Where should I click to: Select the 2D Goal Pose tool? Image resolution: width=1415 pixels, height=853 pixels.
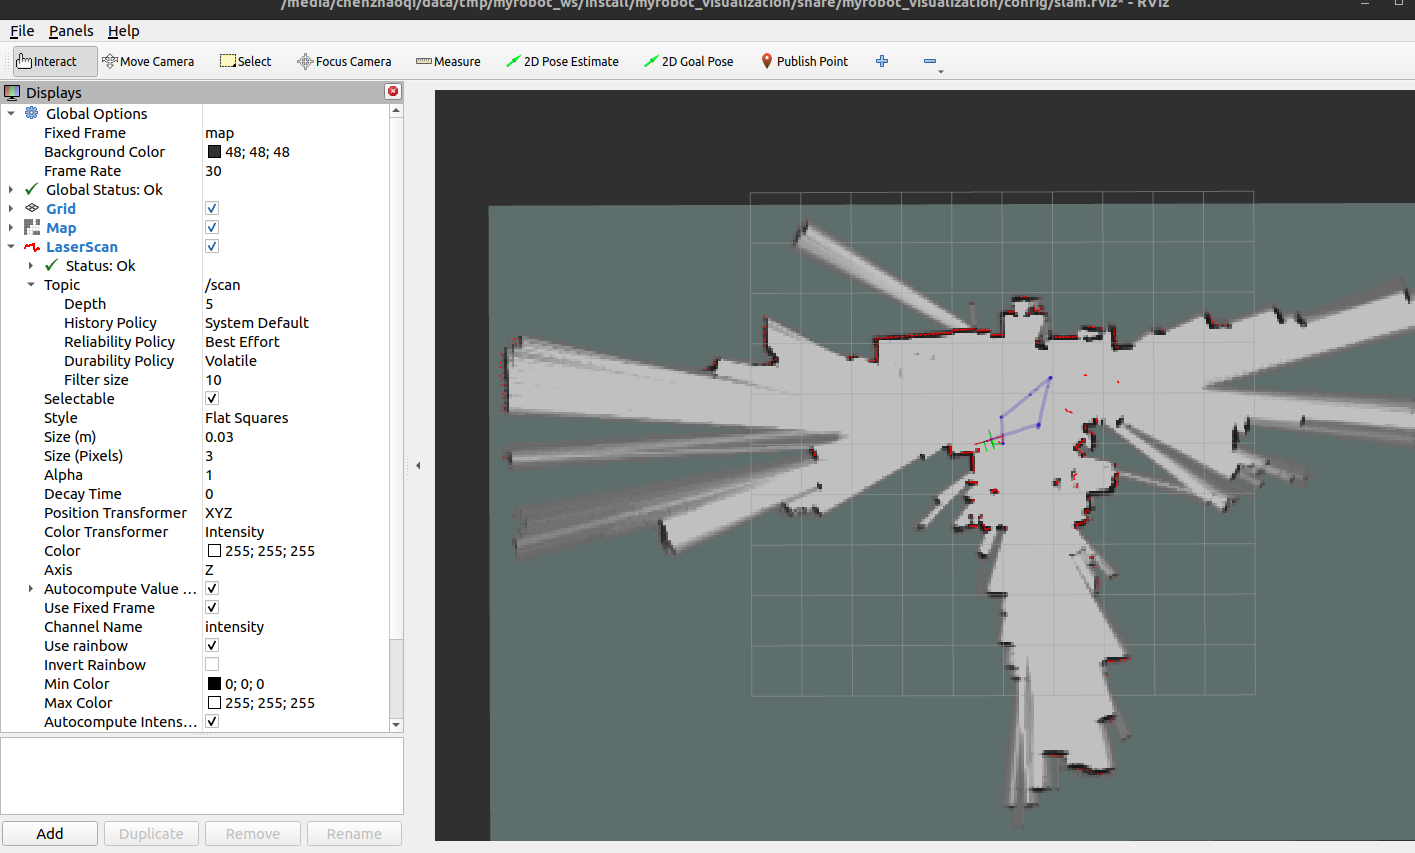(x=689, y=61)
